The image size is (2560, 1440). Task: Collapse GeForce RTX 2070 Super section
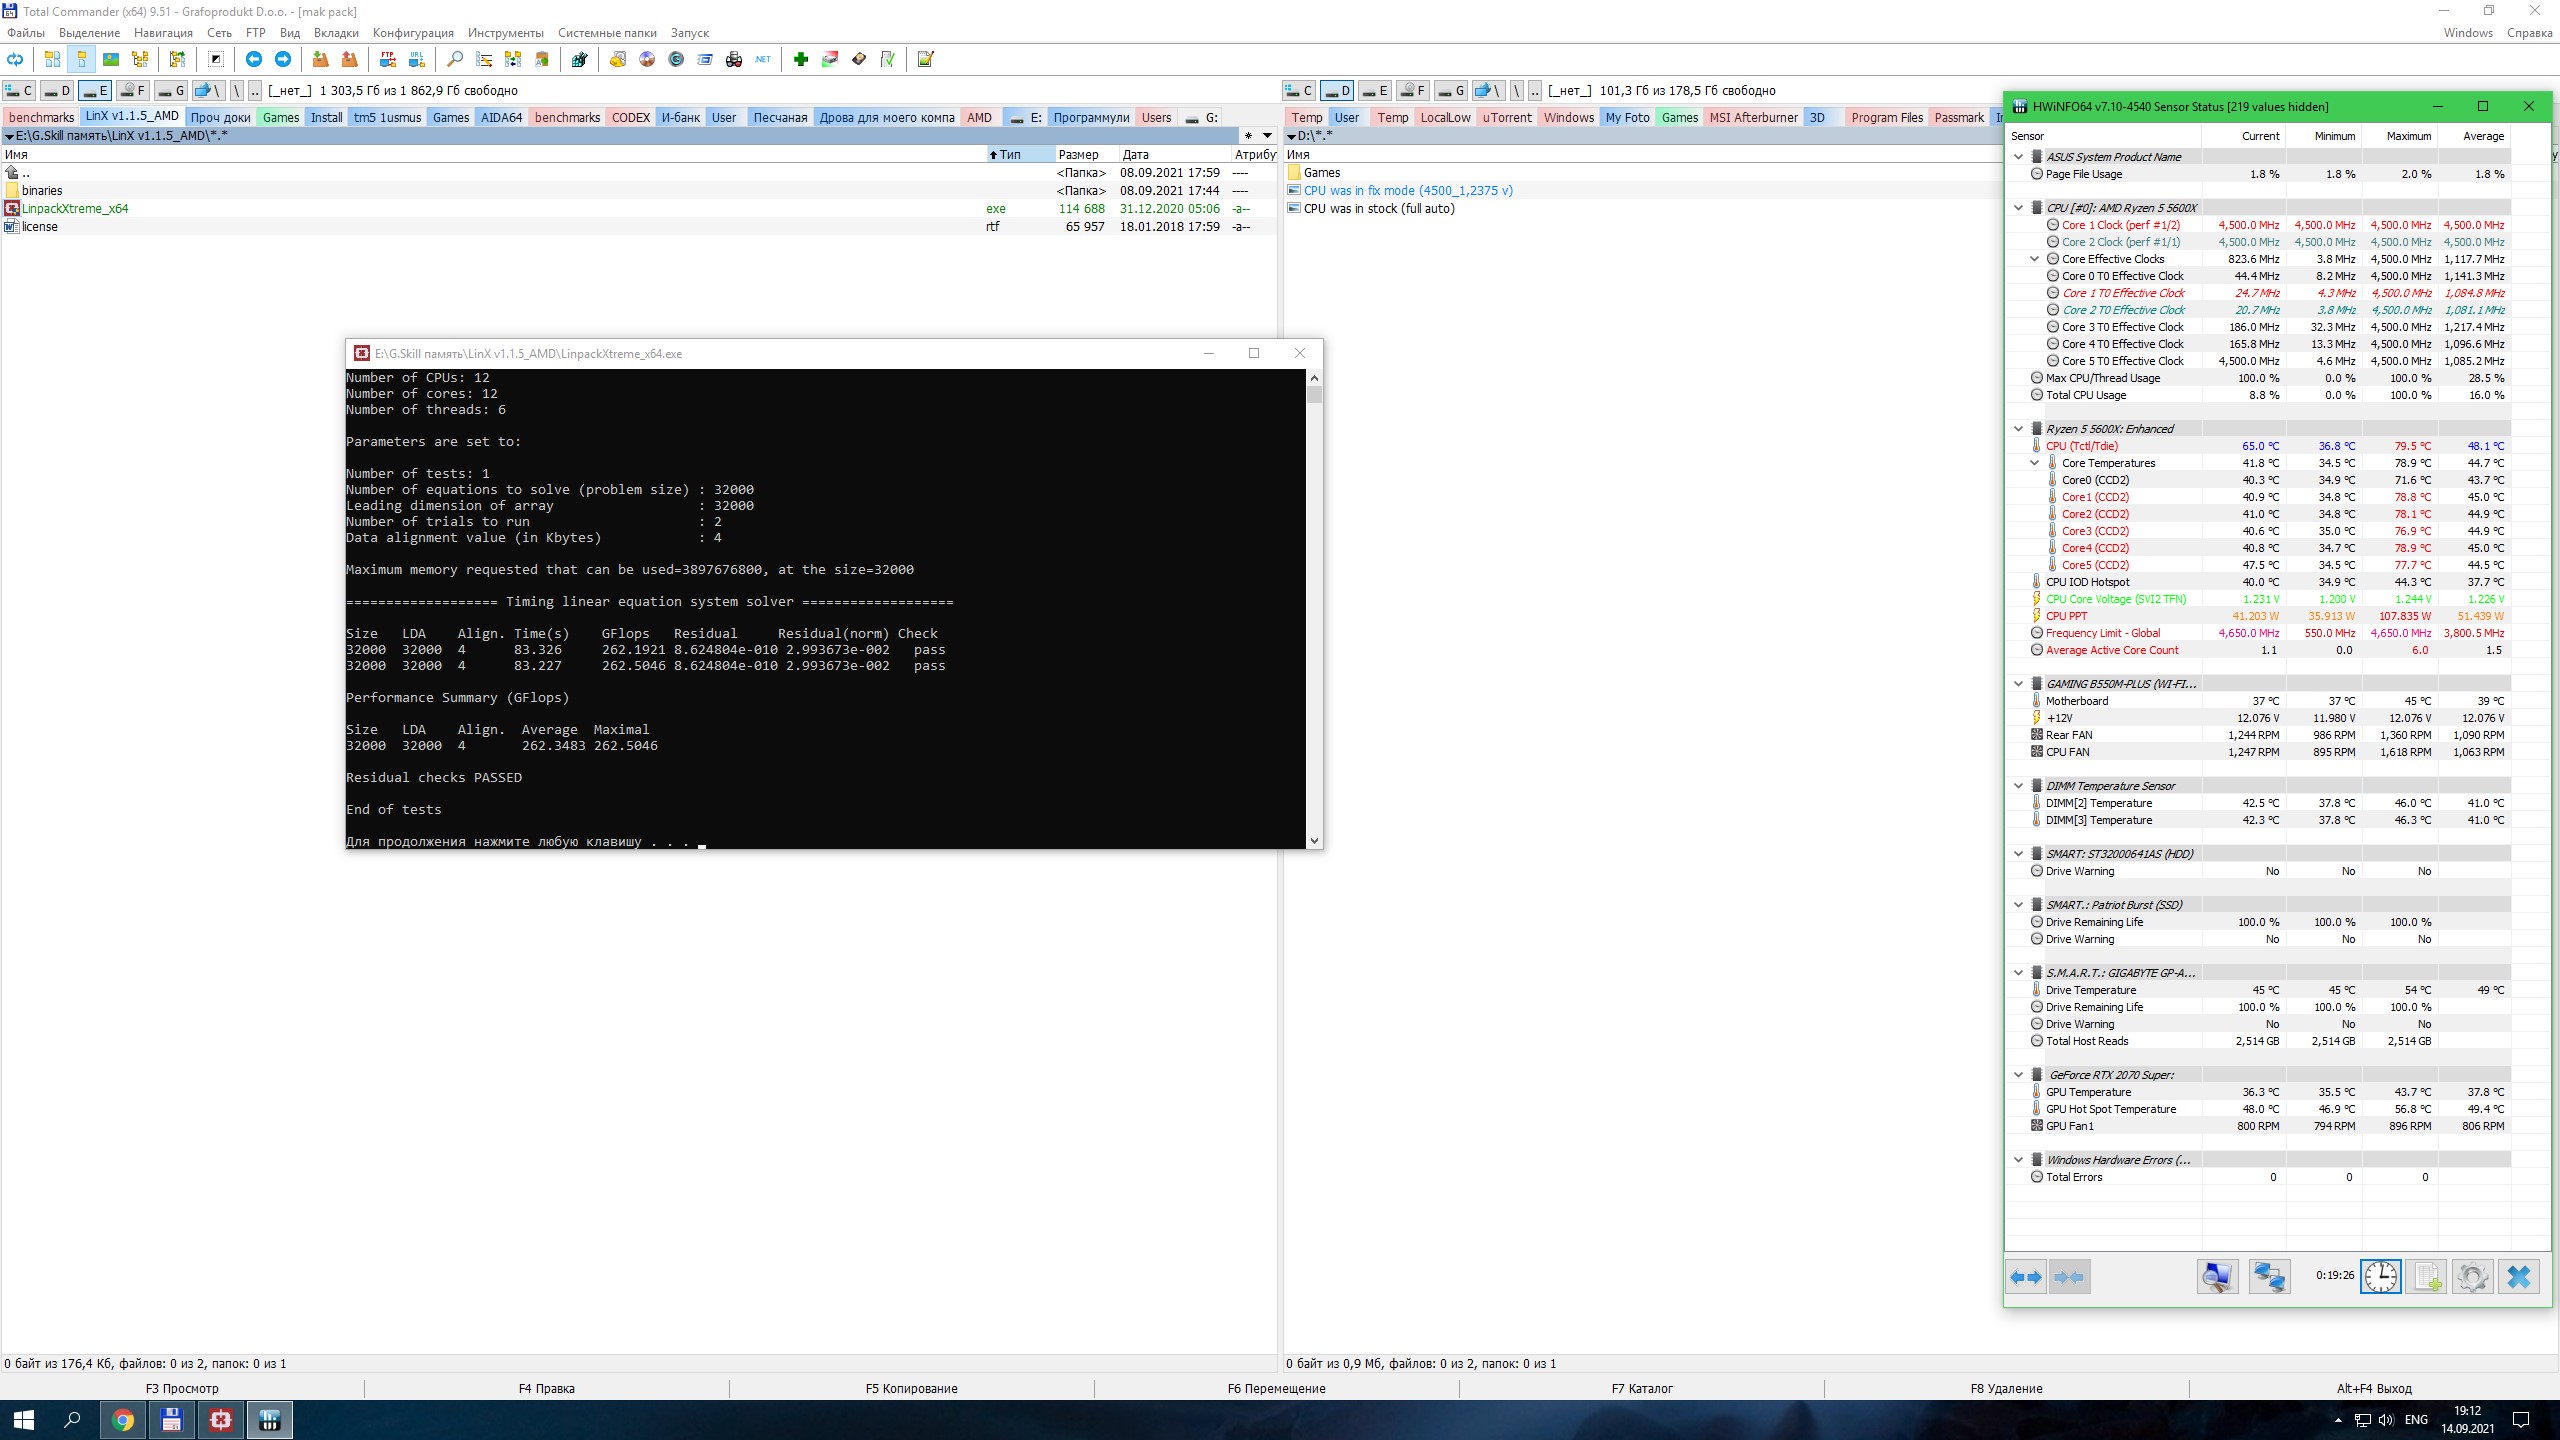(x=2018, y=1075)
